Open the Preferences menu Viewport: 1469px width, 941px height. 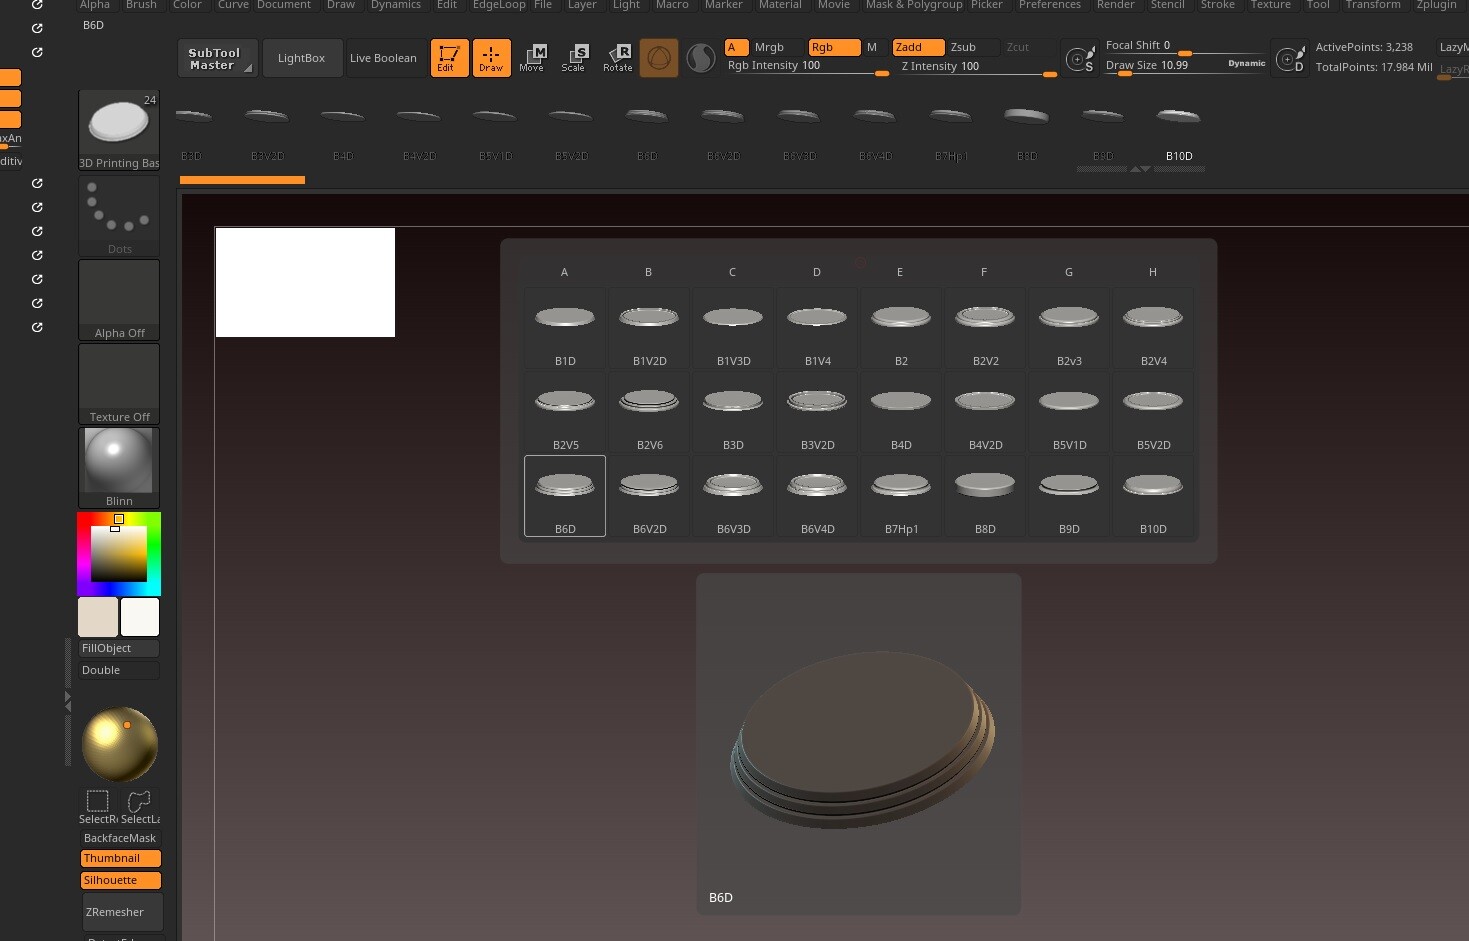coord(1049,5)
